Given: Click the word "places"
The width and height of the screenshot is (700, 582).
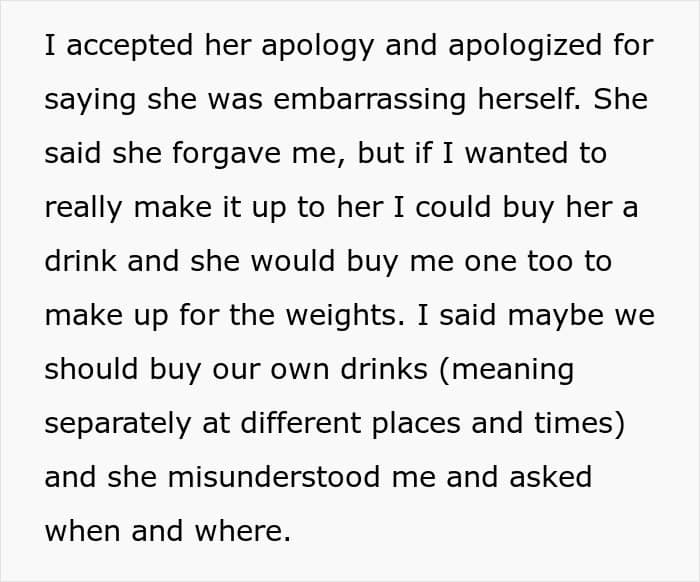Looking at the screenshot, I should click(415, 424).
